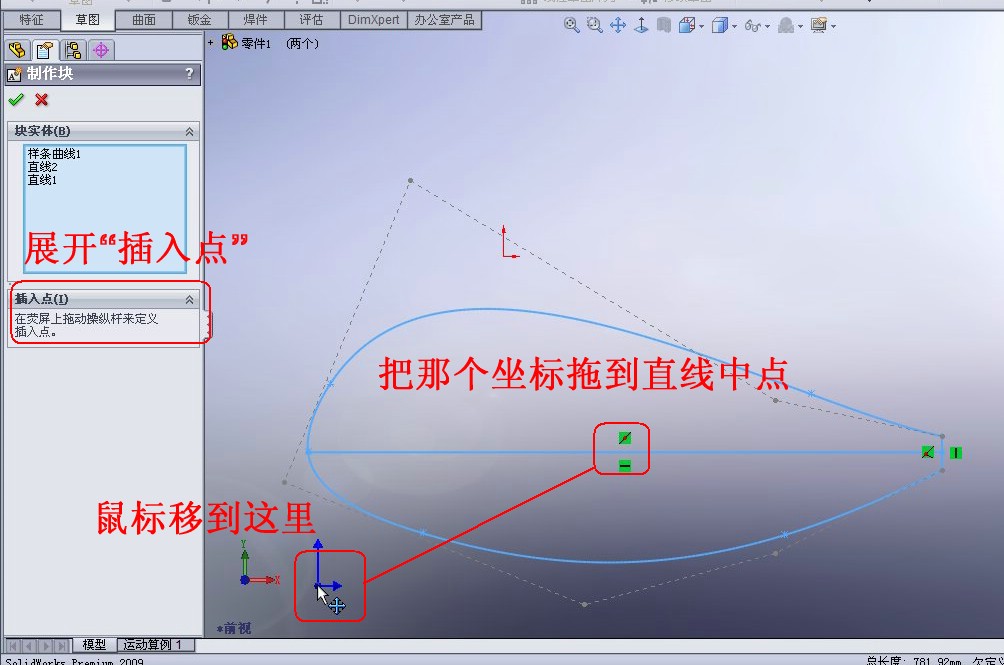Open the Display Style dropdown arrow
The width and height of the screenshot is (1004, 665).
pyautogui.click(x=734, y=27)
